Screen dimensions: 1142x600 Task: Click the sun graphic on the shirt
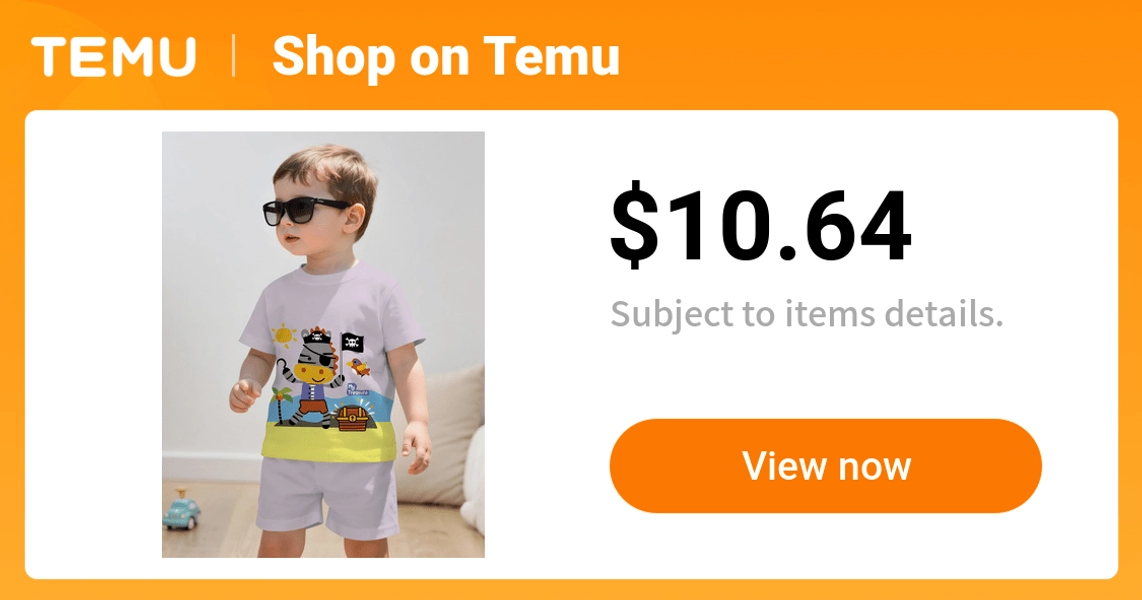(283, 336)
